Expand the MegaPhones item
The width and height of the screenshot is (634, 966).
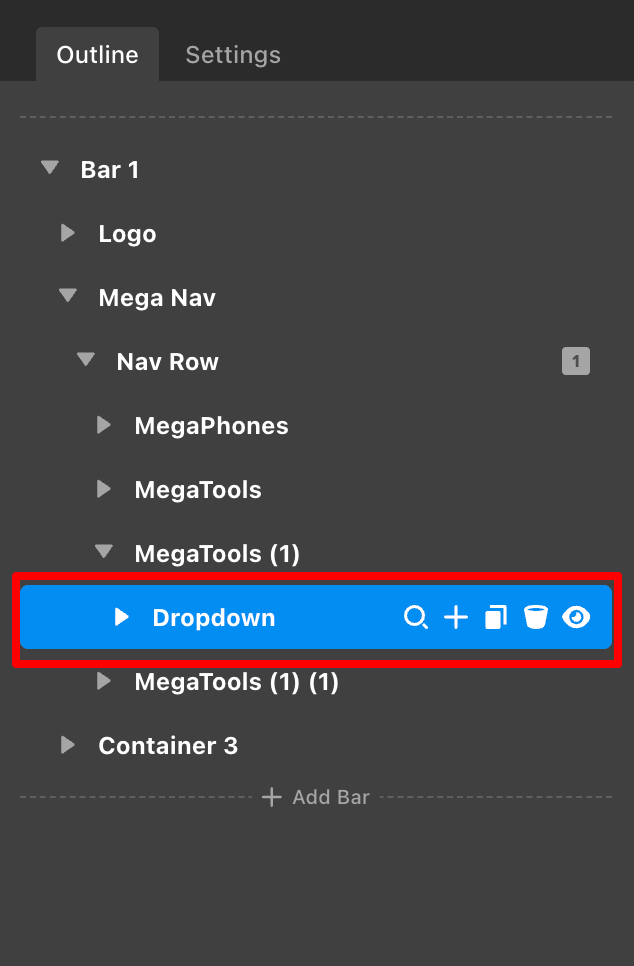click(104, 425)
